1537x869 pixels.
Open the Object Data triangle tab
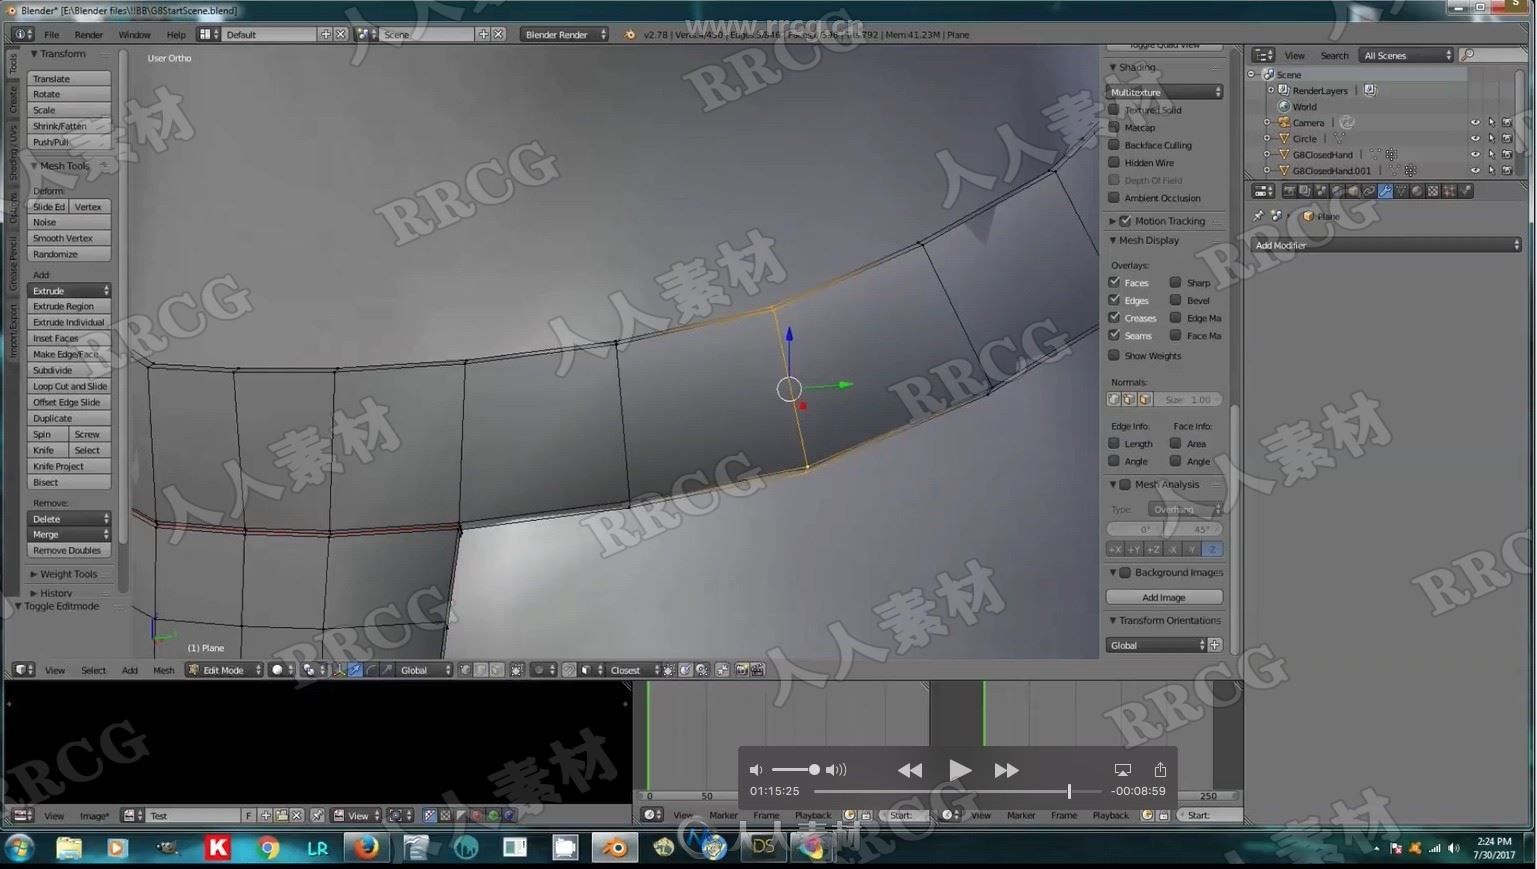[1401, 191]
